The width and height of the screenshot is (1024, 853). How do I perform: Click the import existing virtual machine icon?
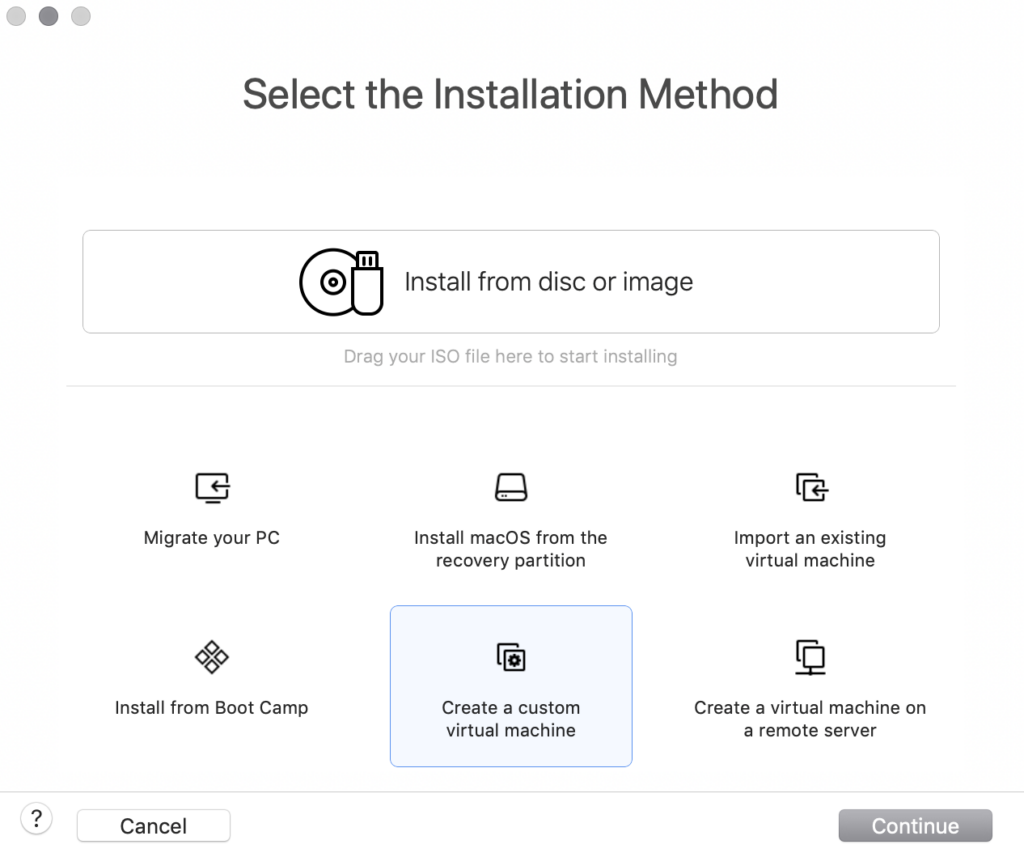pyautogui.click(x=811, y=487)
